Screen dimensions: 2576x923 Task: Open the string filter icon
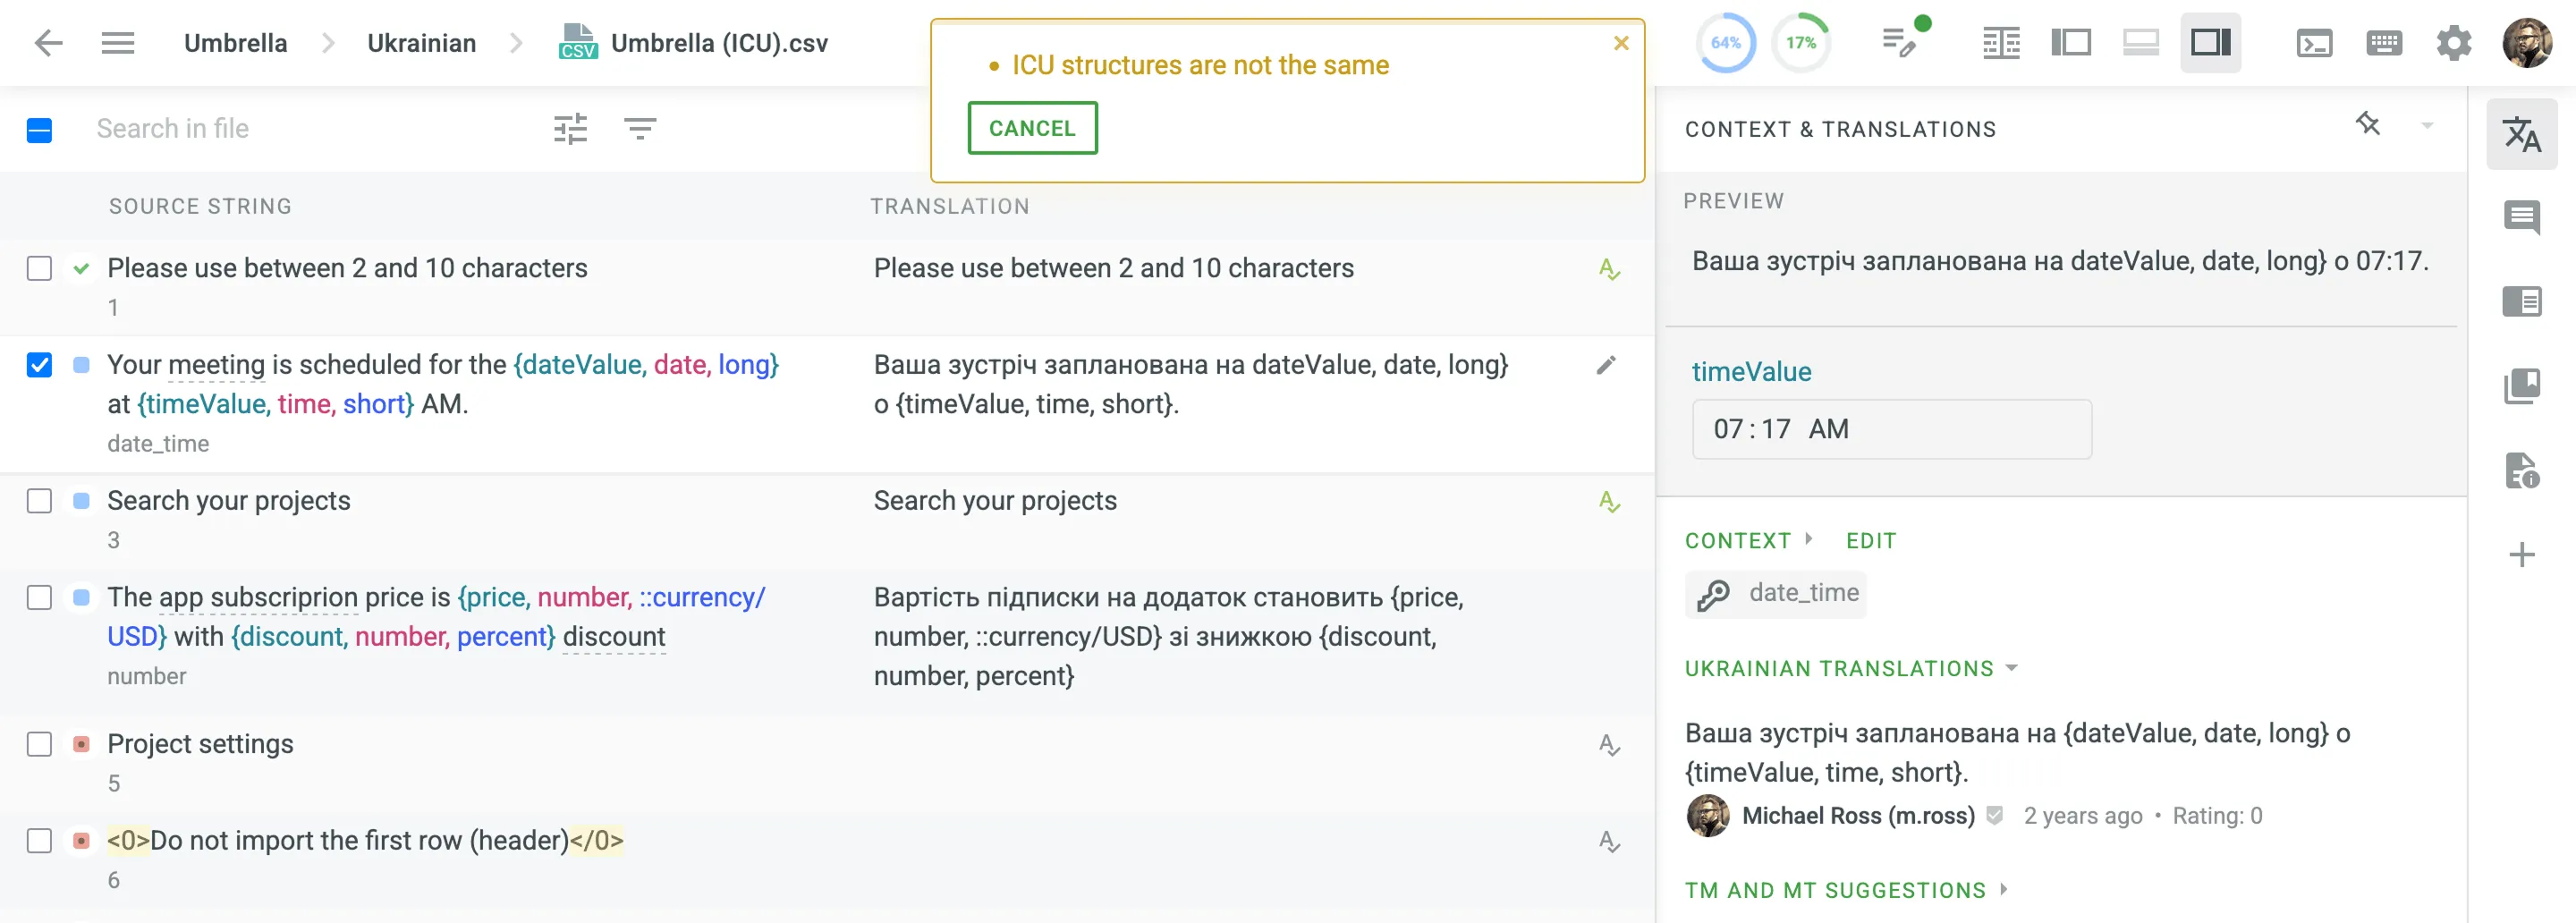640,129
